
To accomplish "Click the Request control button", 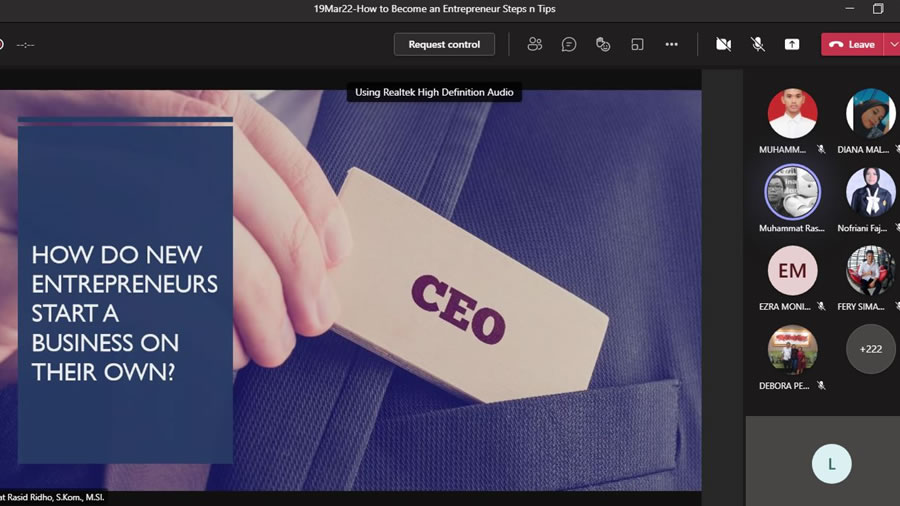I will [x=444, y=44].
